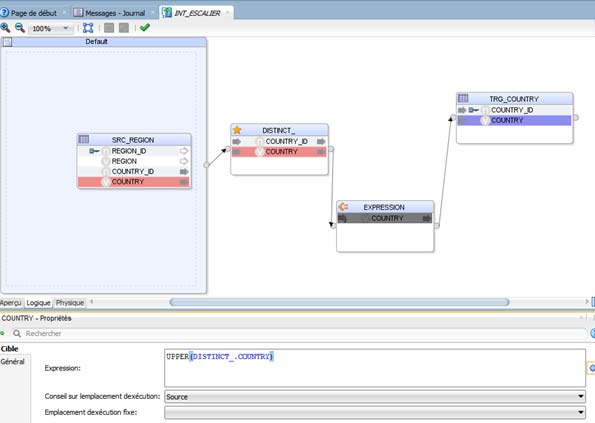Click the DISTINCT_ star icon

click(237, 130)
